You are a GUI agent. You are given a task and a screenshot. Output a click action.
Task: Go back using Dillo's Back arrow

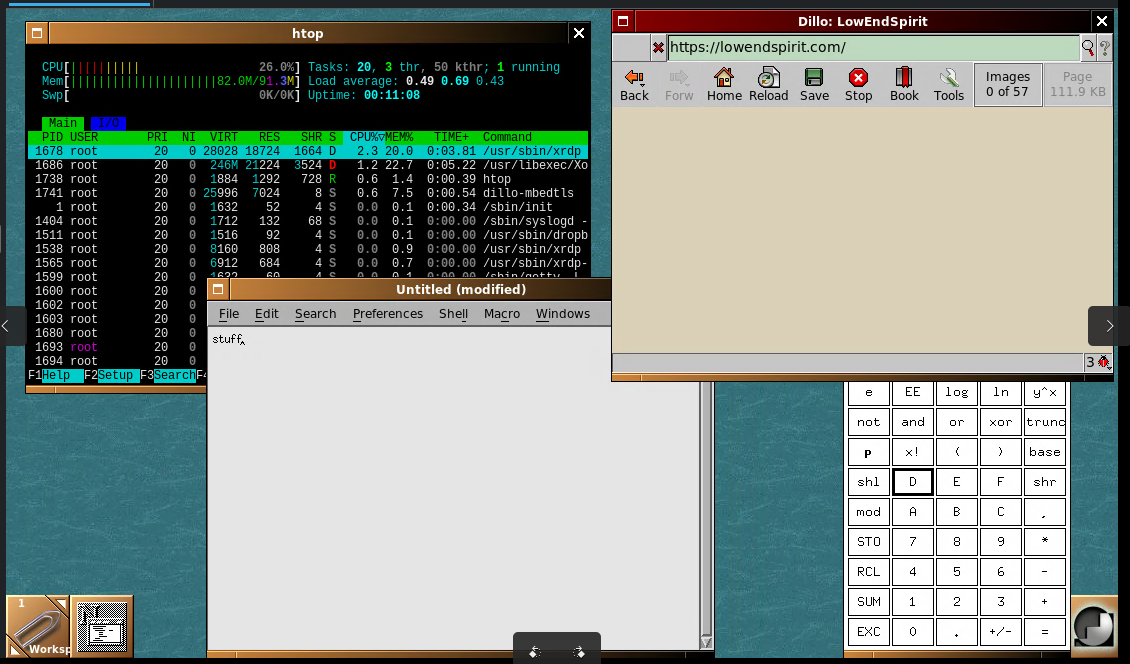click(x=634, y=84)
